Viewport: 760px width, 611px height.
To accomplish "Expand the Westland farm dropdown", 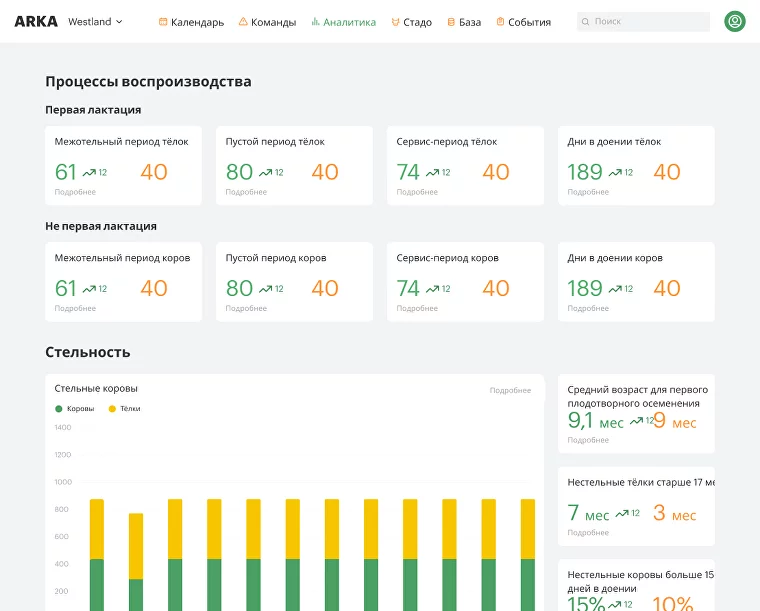I will click(x=96, y=21).
